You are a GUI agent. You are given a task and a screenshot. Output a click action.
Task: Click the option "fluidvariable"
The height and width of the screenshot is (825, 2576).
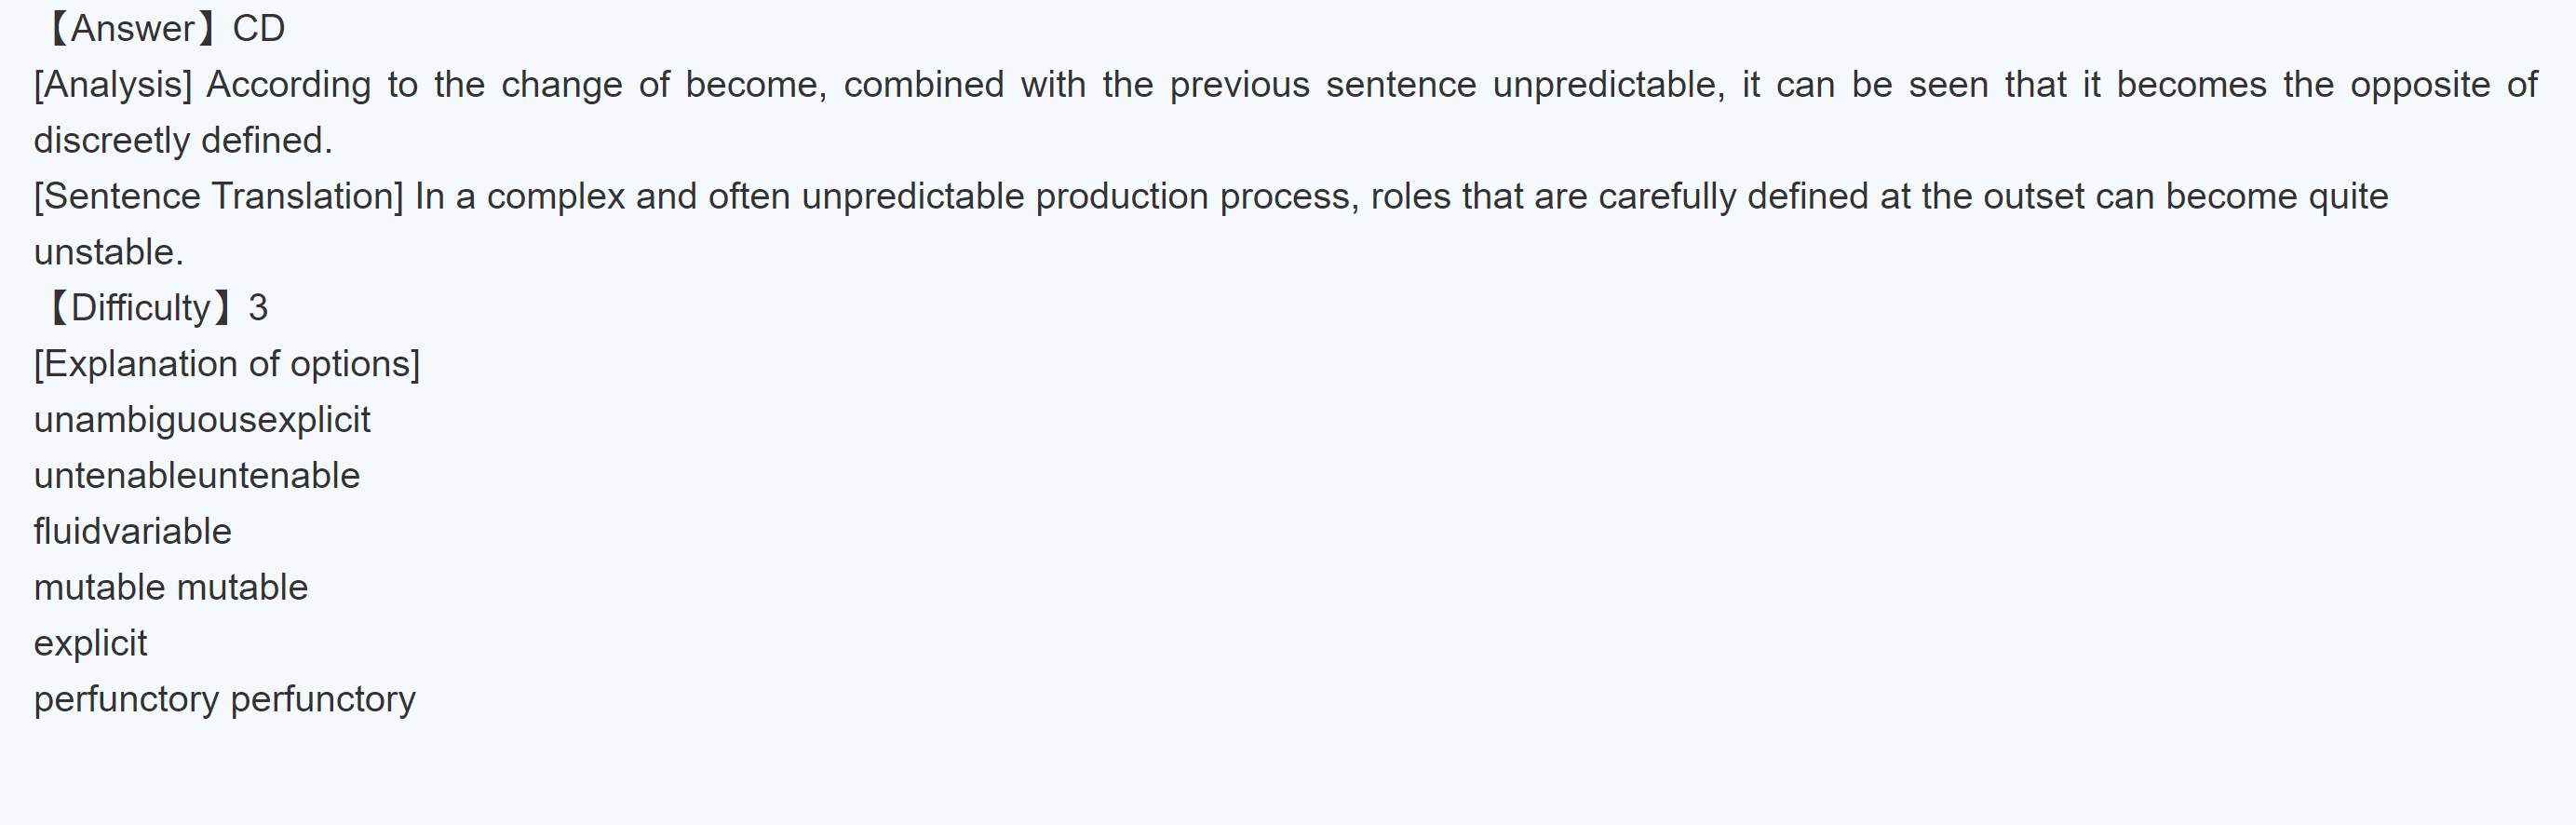tap(133, 532)
